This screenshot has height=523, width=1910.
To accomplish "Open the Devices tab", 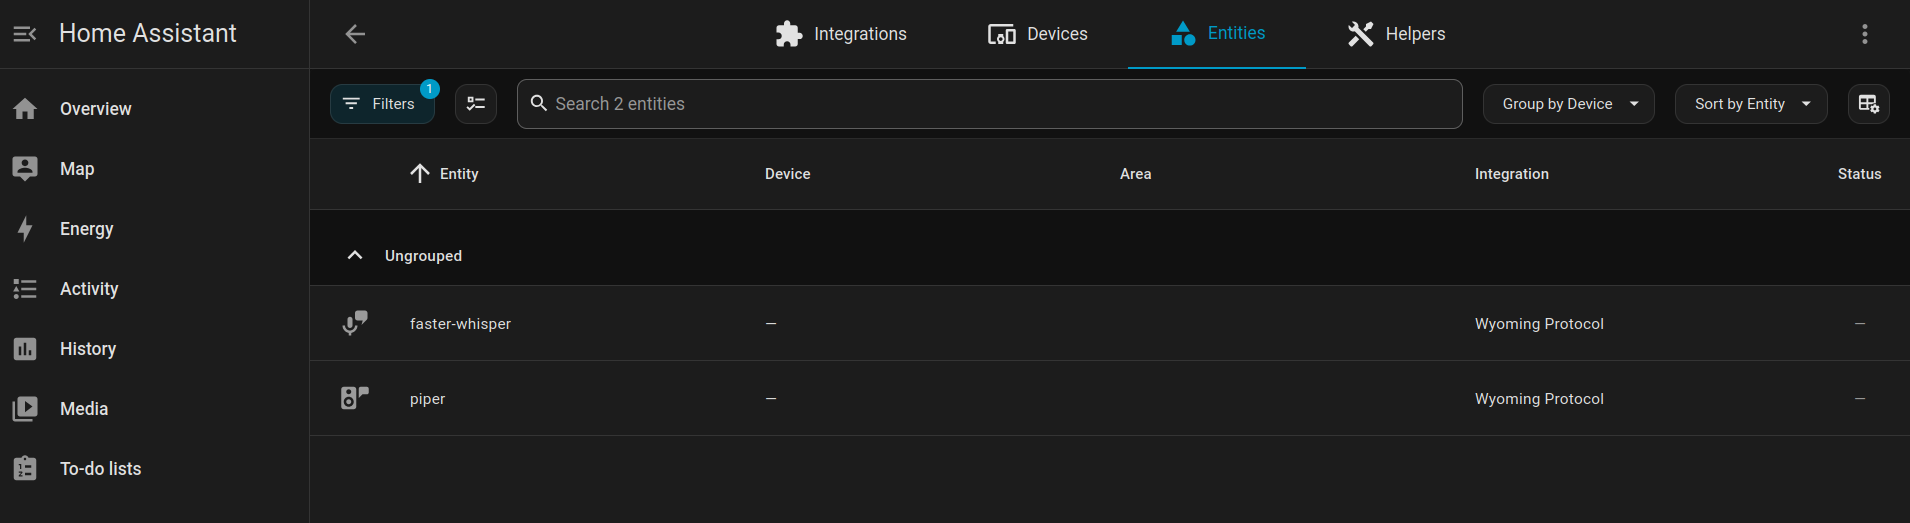I will point(1038,34).
